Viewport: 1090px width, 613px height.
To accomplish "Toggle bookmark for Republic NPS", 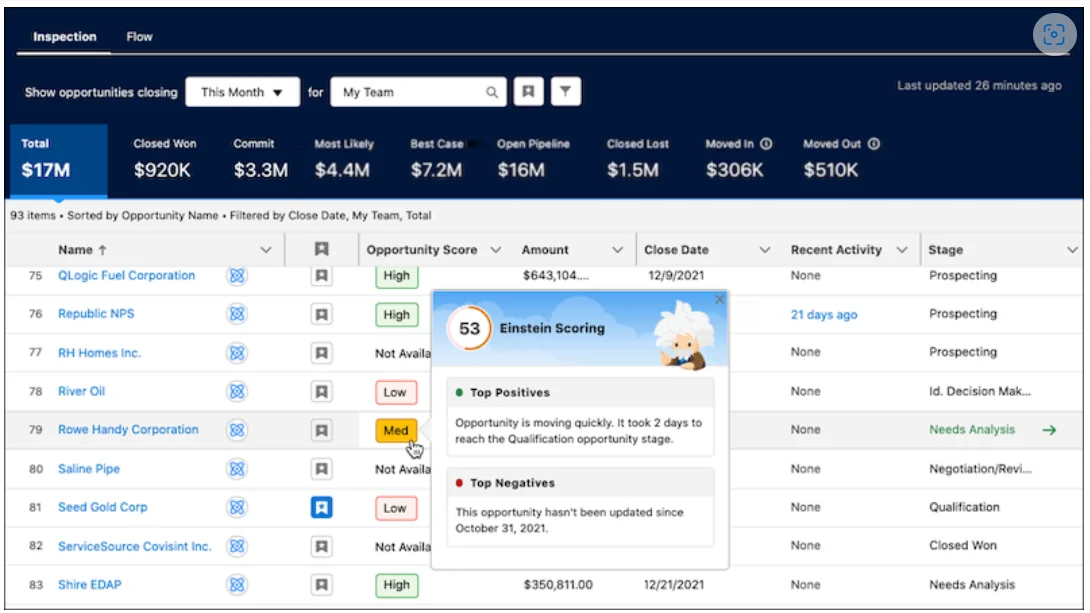I will click(321, 314).
